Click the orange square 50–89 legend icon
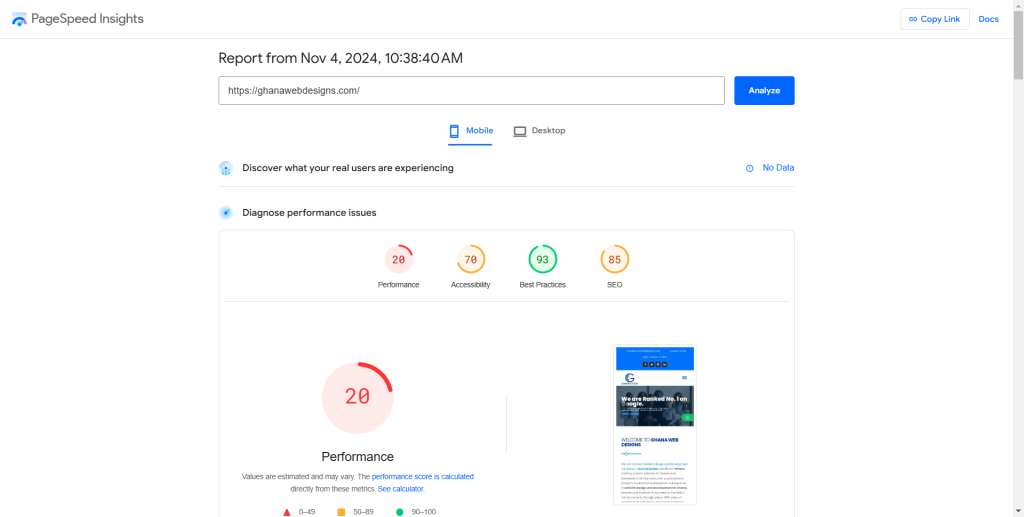 [341, 512]
